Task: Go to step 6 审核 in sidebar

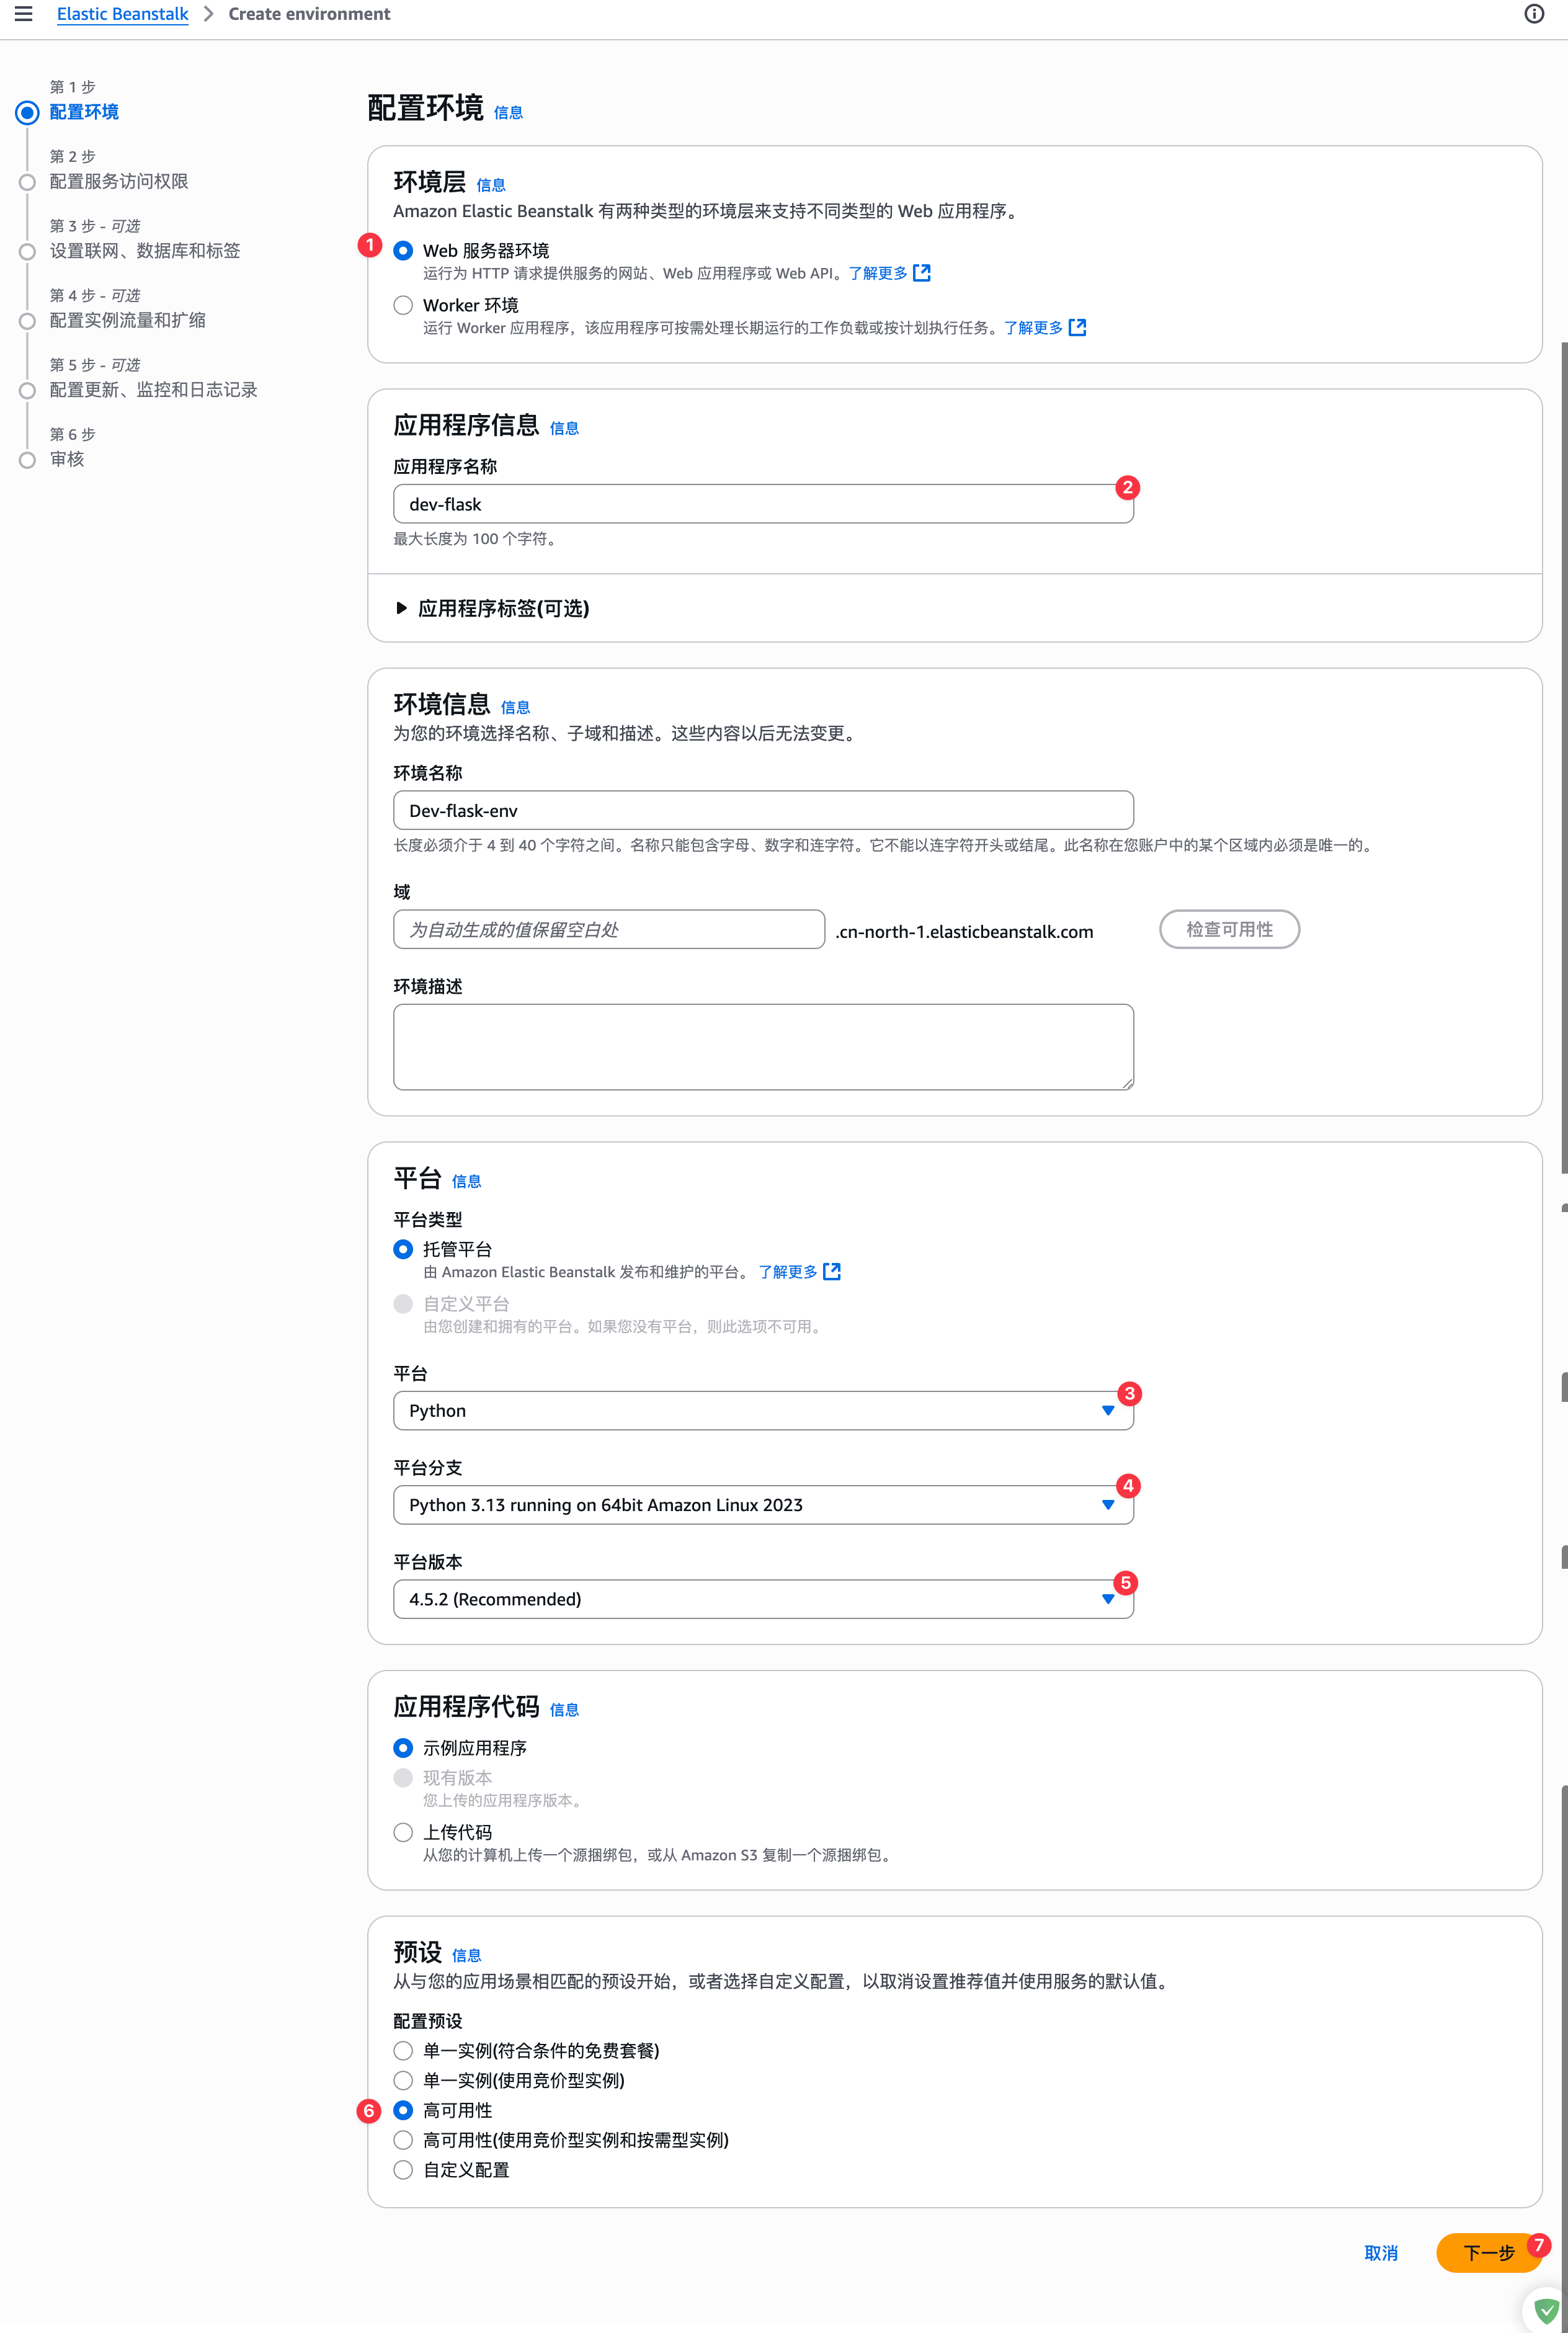Action: point(67,460)
